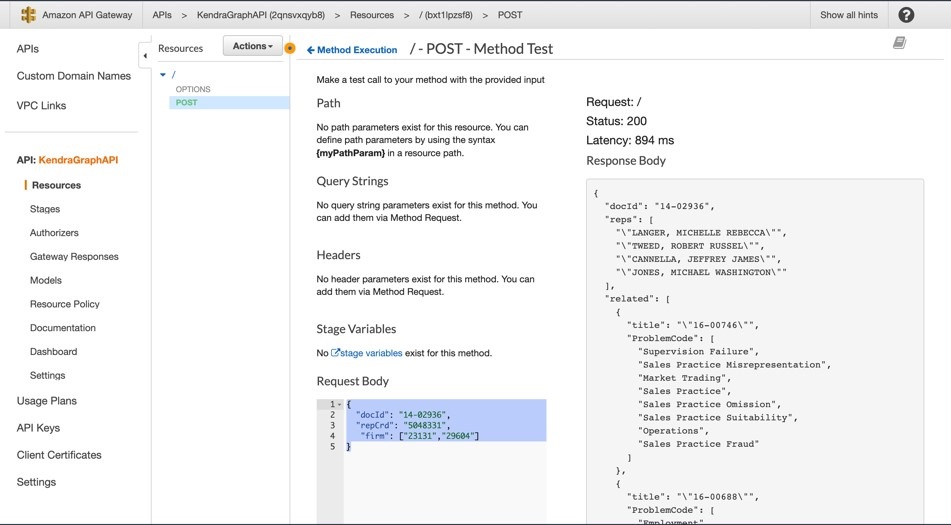Click the repCrd value 5048331

[x=423, y=426]
